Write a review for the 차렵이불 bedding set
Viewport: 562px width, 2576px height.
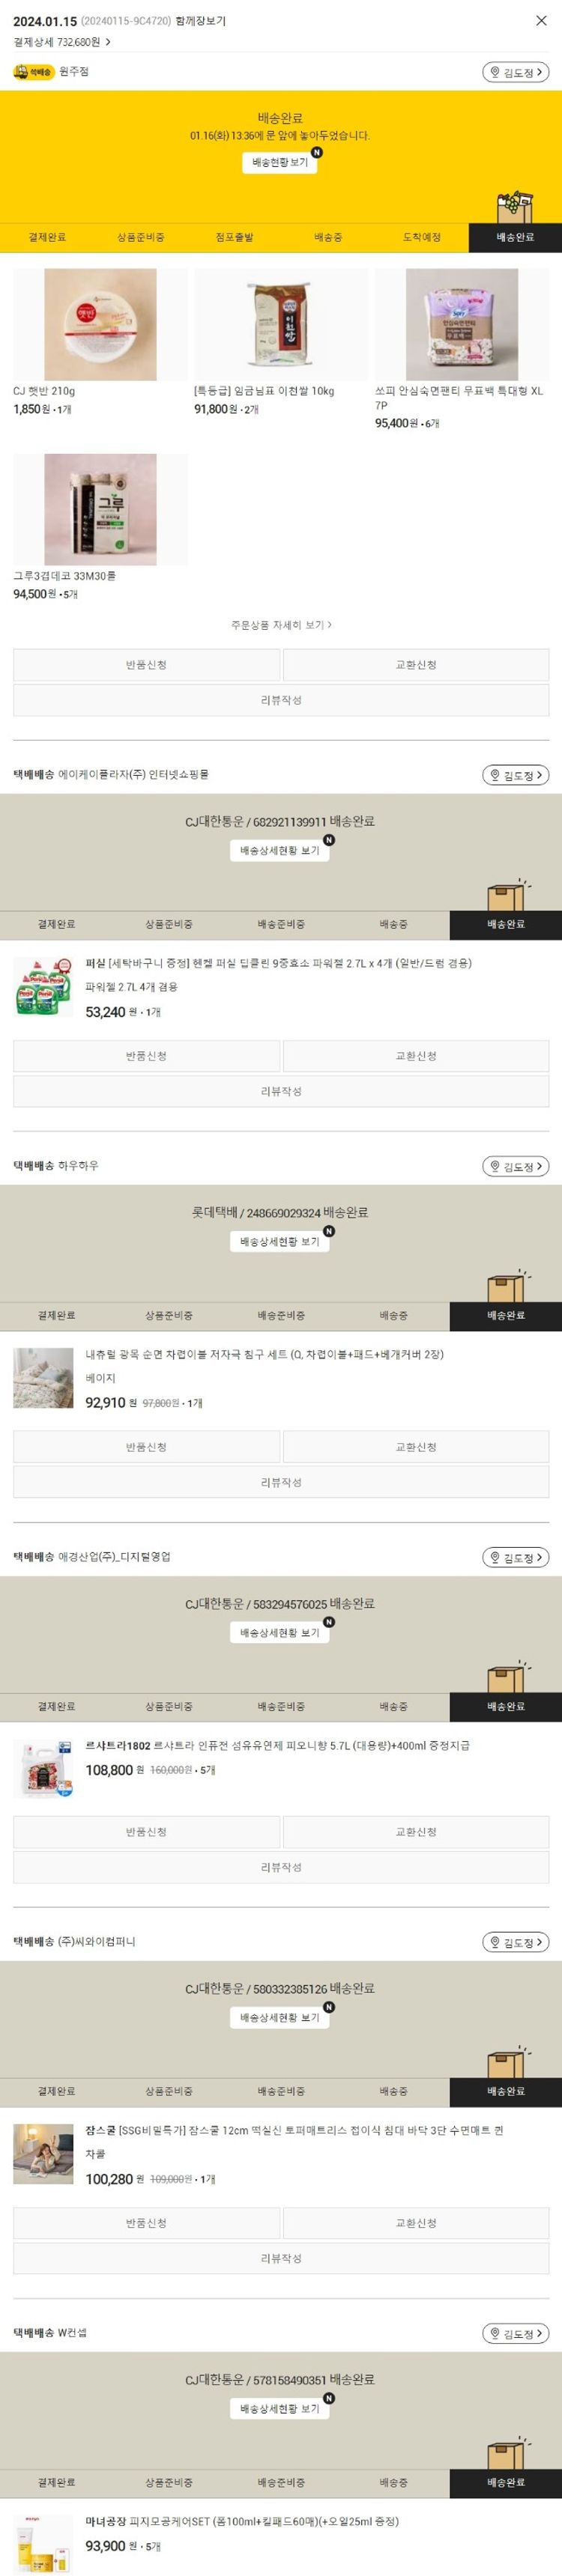(281, 1482)
